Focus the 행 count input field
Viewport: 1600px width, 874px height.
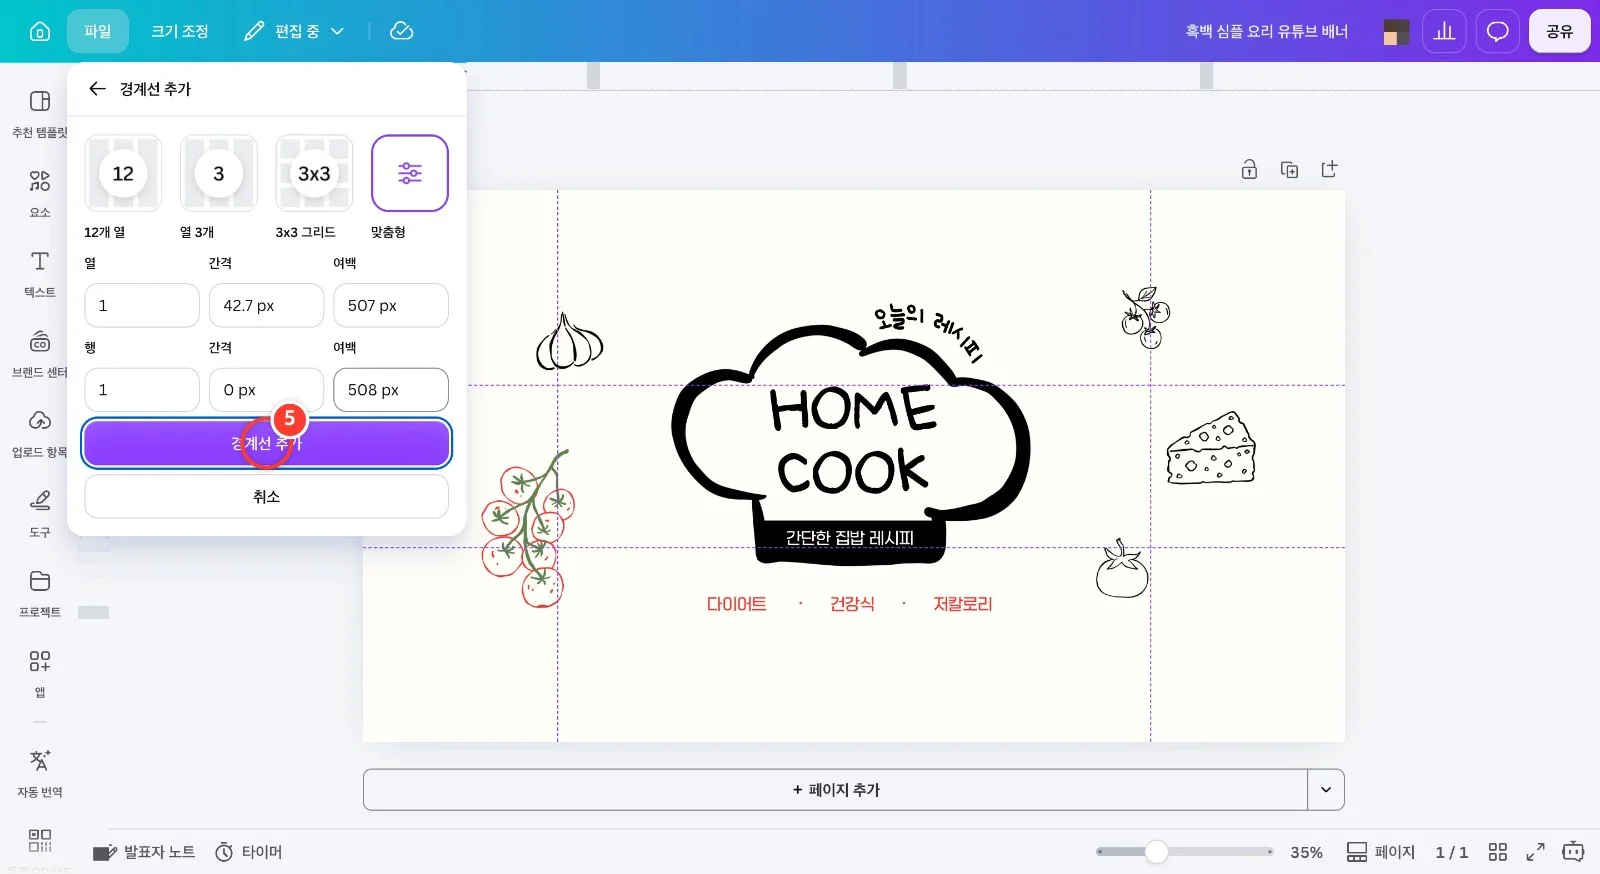142,389
